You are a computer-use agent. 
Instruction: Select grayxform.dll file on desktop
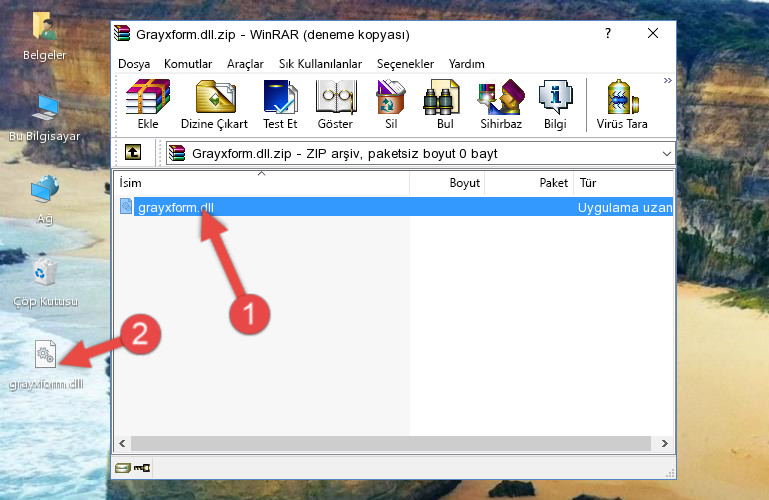(x=46, y=365)
